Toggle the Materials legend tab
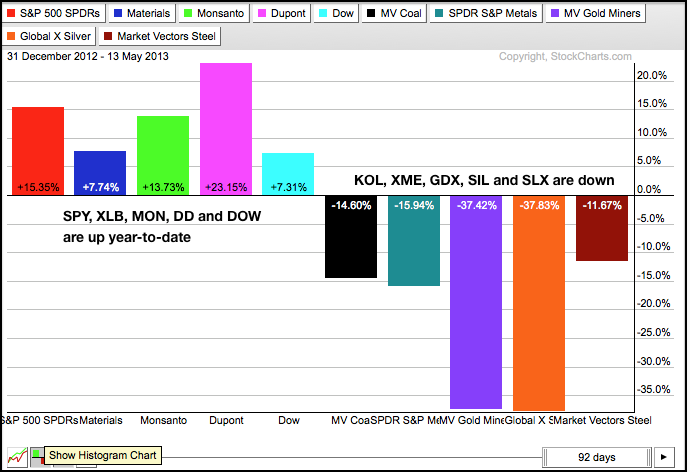 [x=142, y=13]
